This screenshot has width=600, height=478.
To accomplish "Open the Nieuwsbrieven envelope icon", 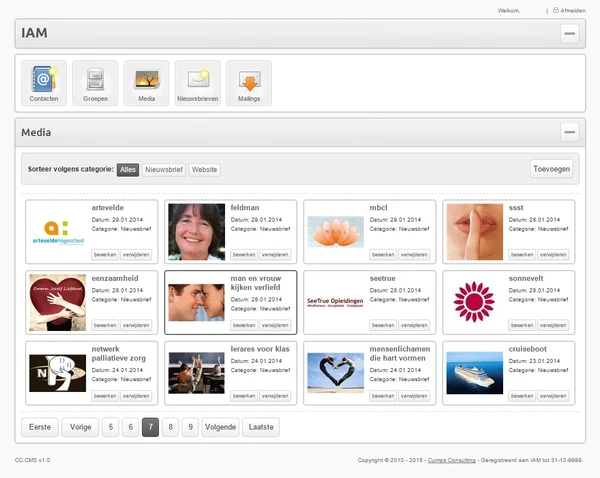I will pyautogui.click(x=197, y=83).
